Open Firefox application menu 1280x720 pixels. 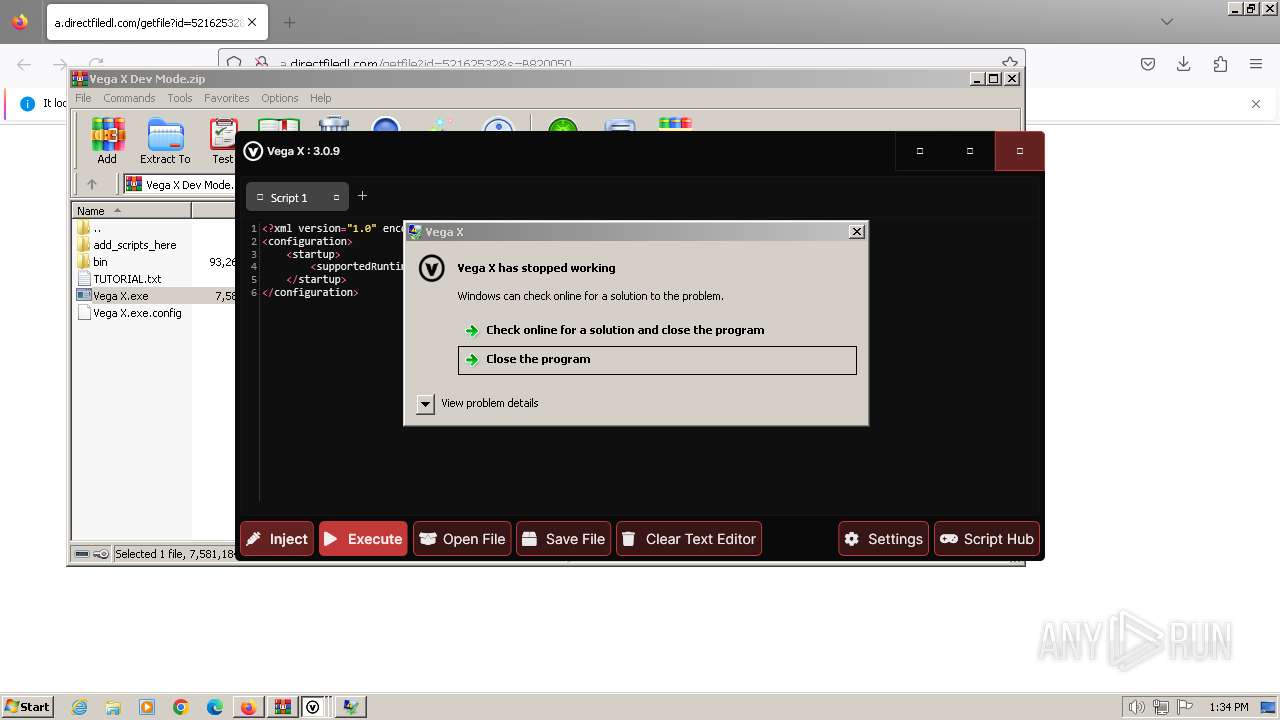1256,64
